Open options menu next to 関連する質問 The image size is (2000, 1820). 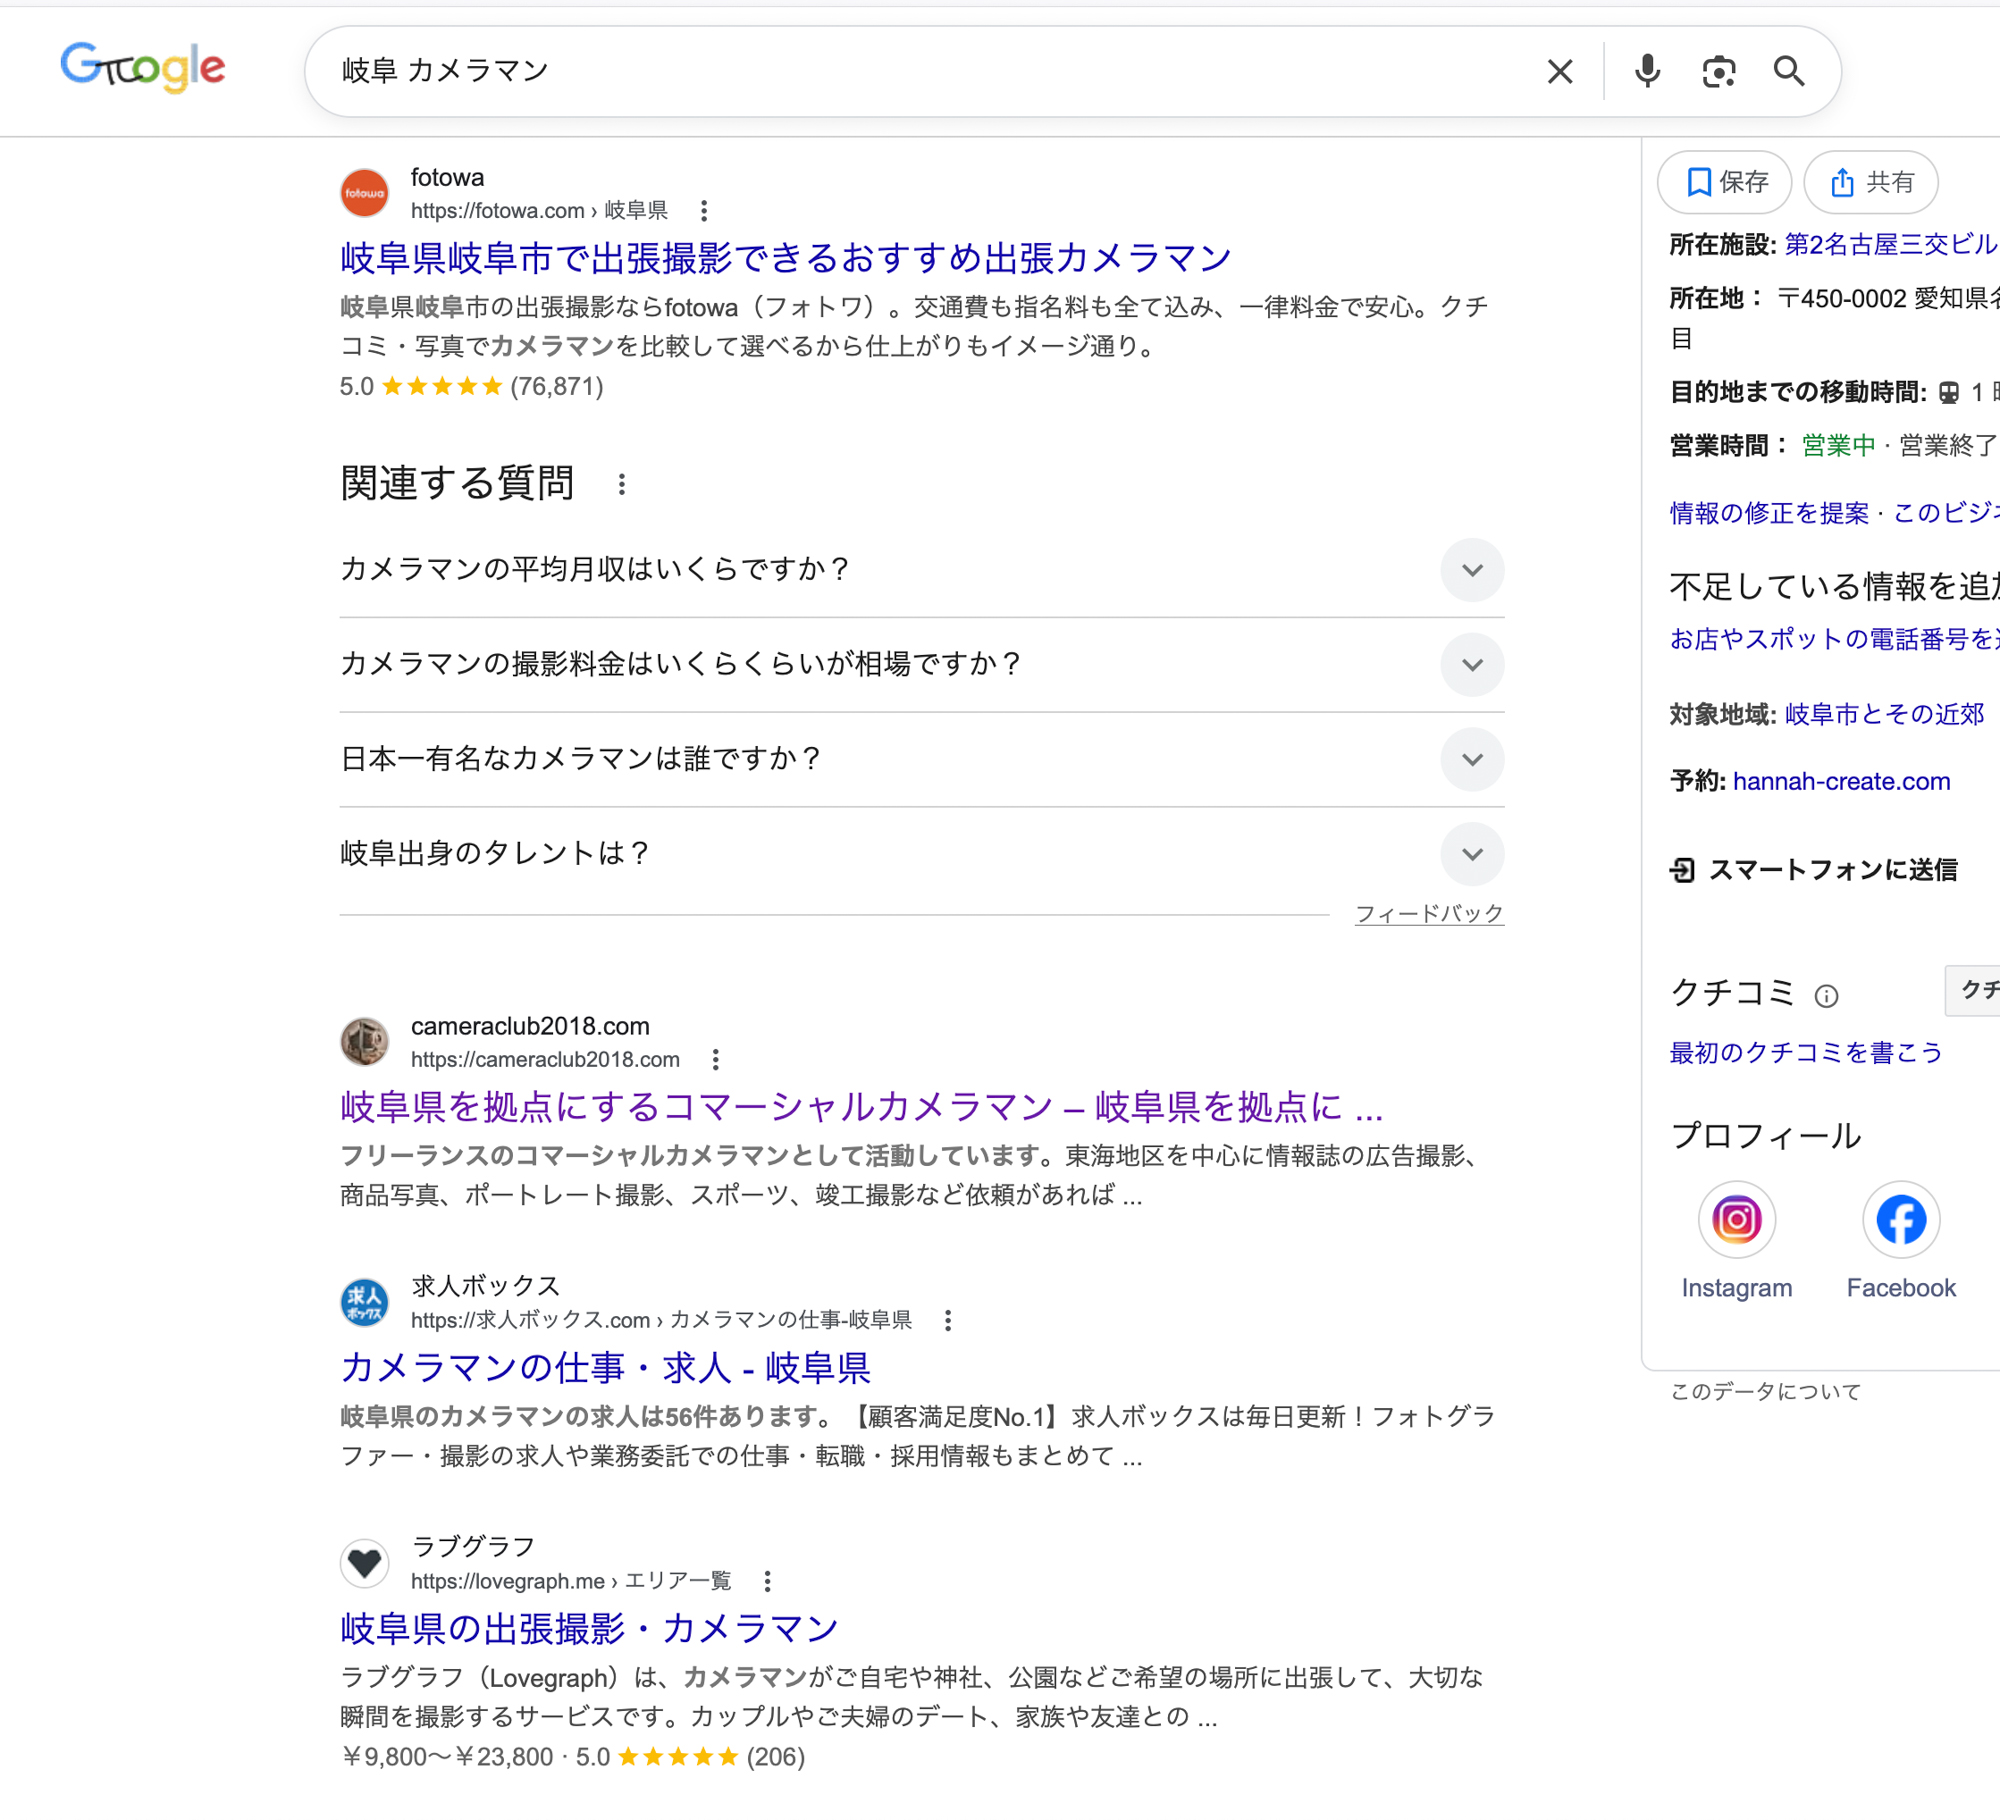(x=622, y=485)
